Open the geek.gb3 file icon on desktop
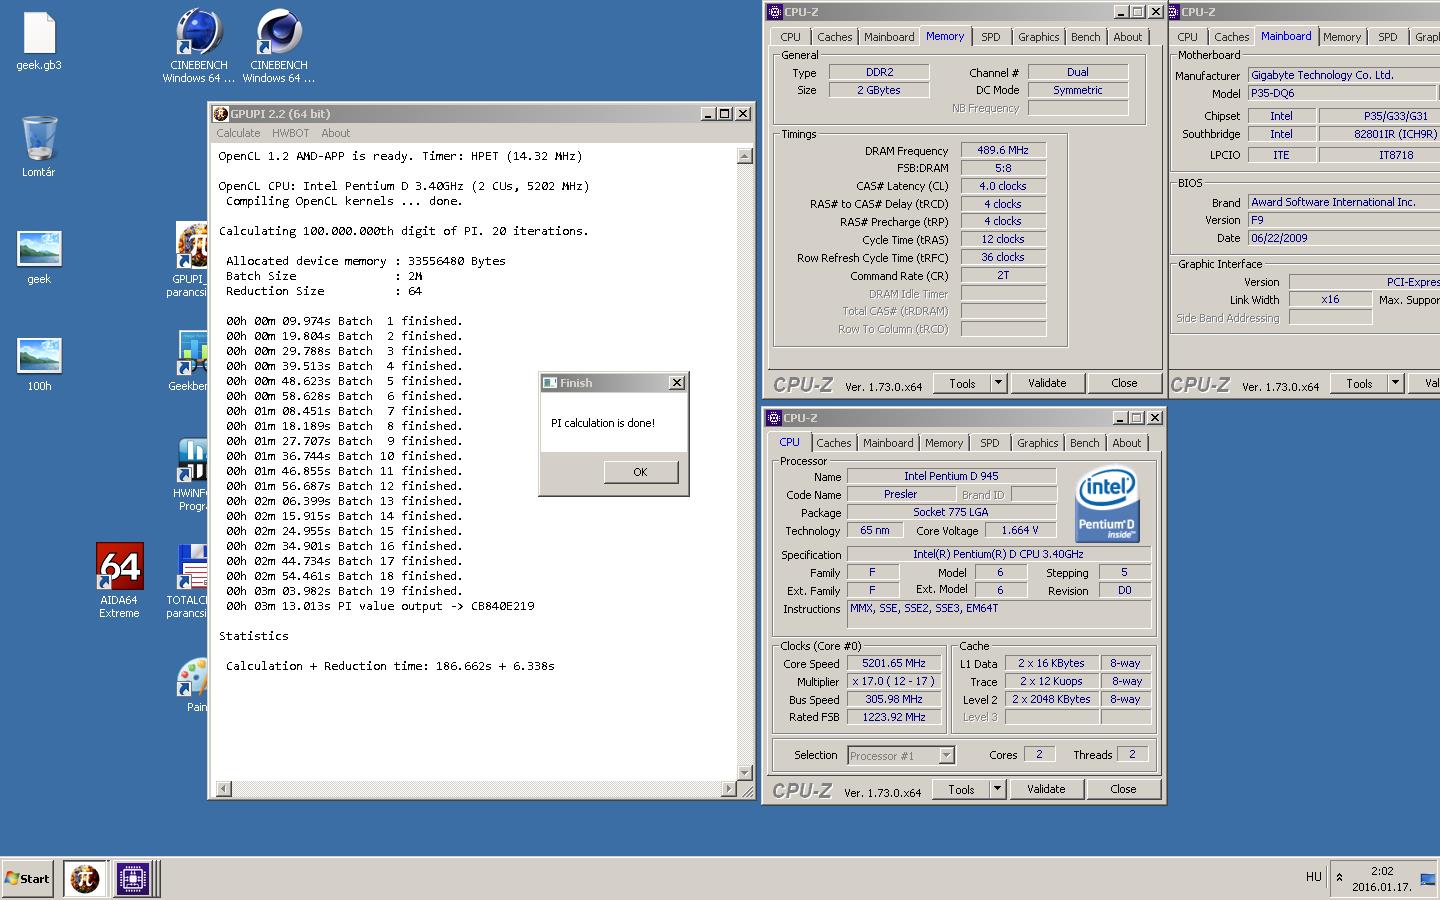This screenshot has height=900, width=1440. click(x=39, y=42)
